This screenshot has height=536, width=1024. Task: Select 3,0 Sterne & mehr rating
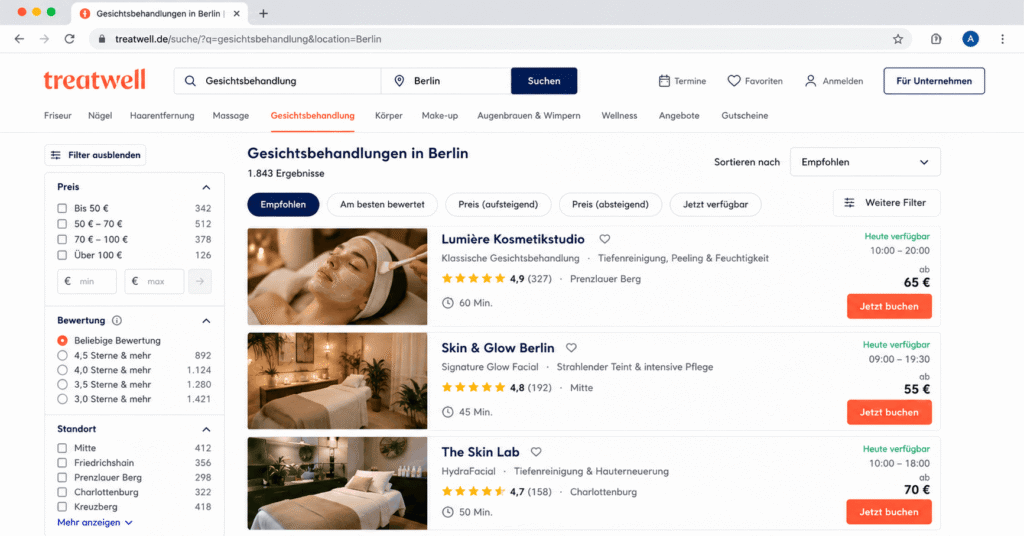pos(62,399)
